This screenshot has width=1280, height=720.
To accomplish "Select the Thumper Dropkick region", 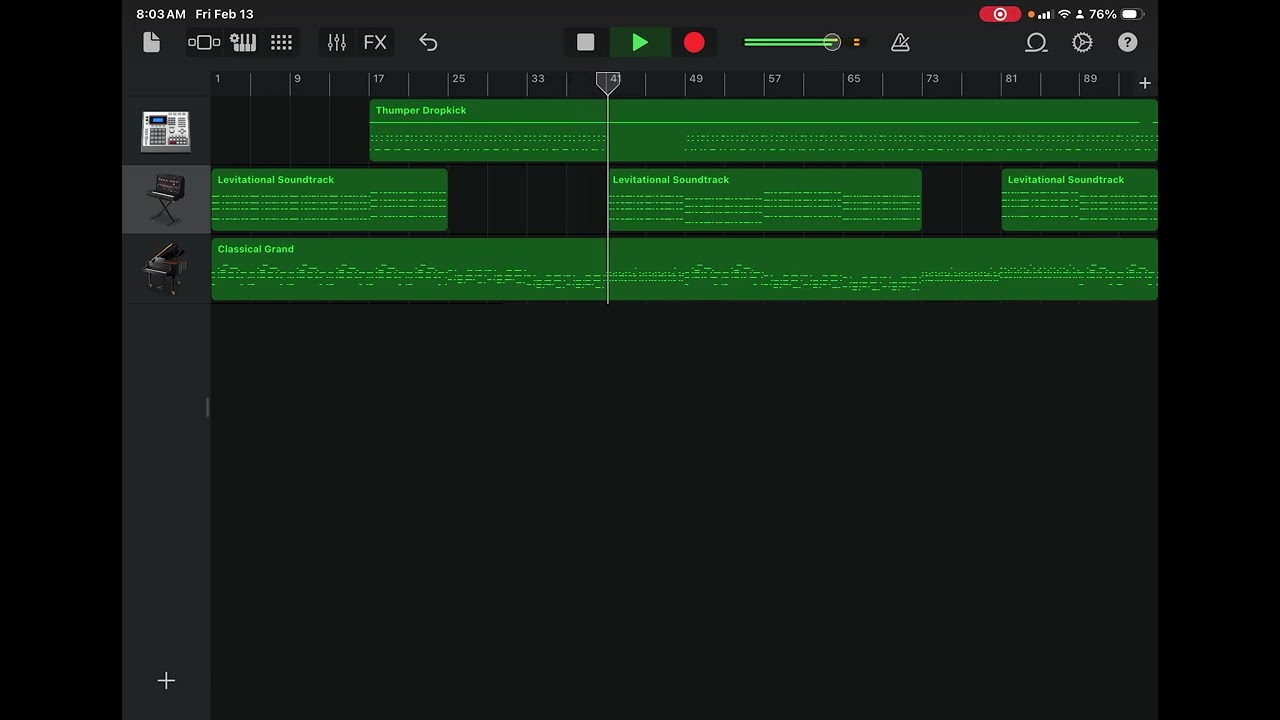I will [763, 131].
